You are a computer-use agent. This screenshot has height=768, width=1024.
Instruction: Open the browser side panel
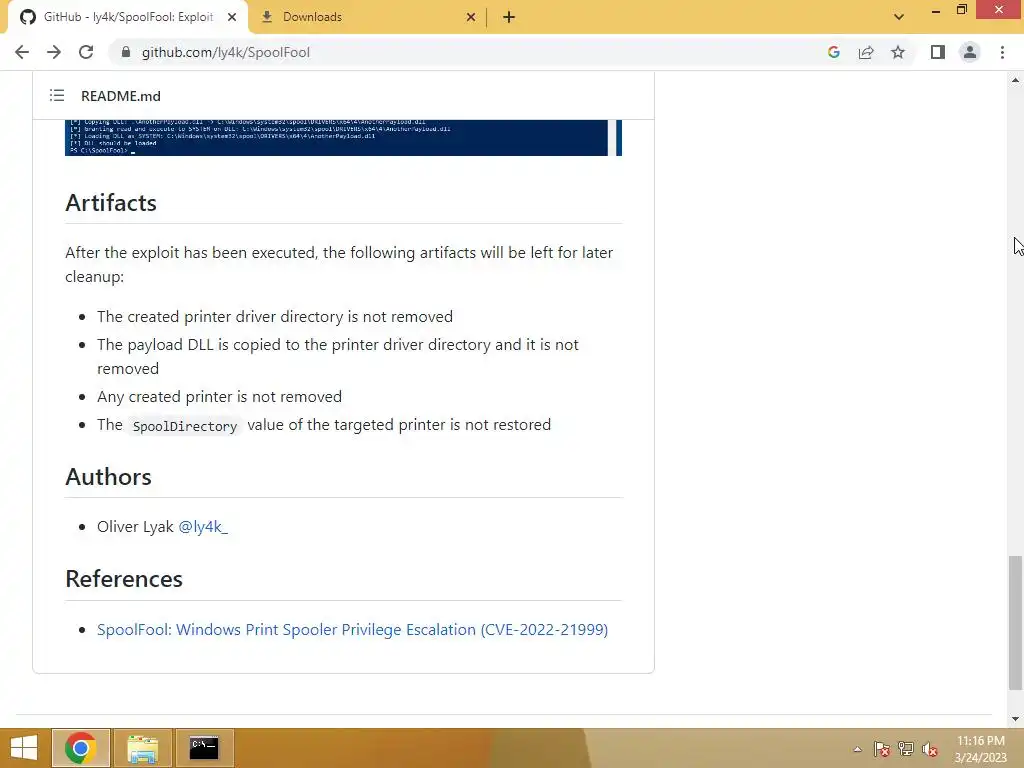point(938,52)
